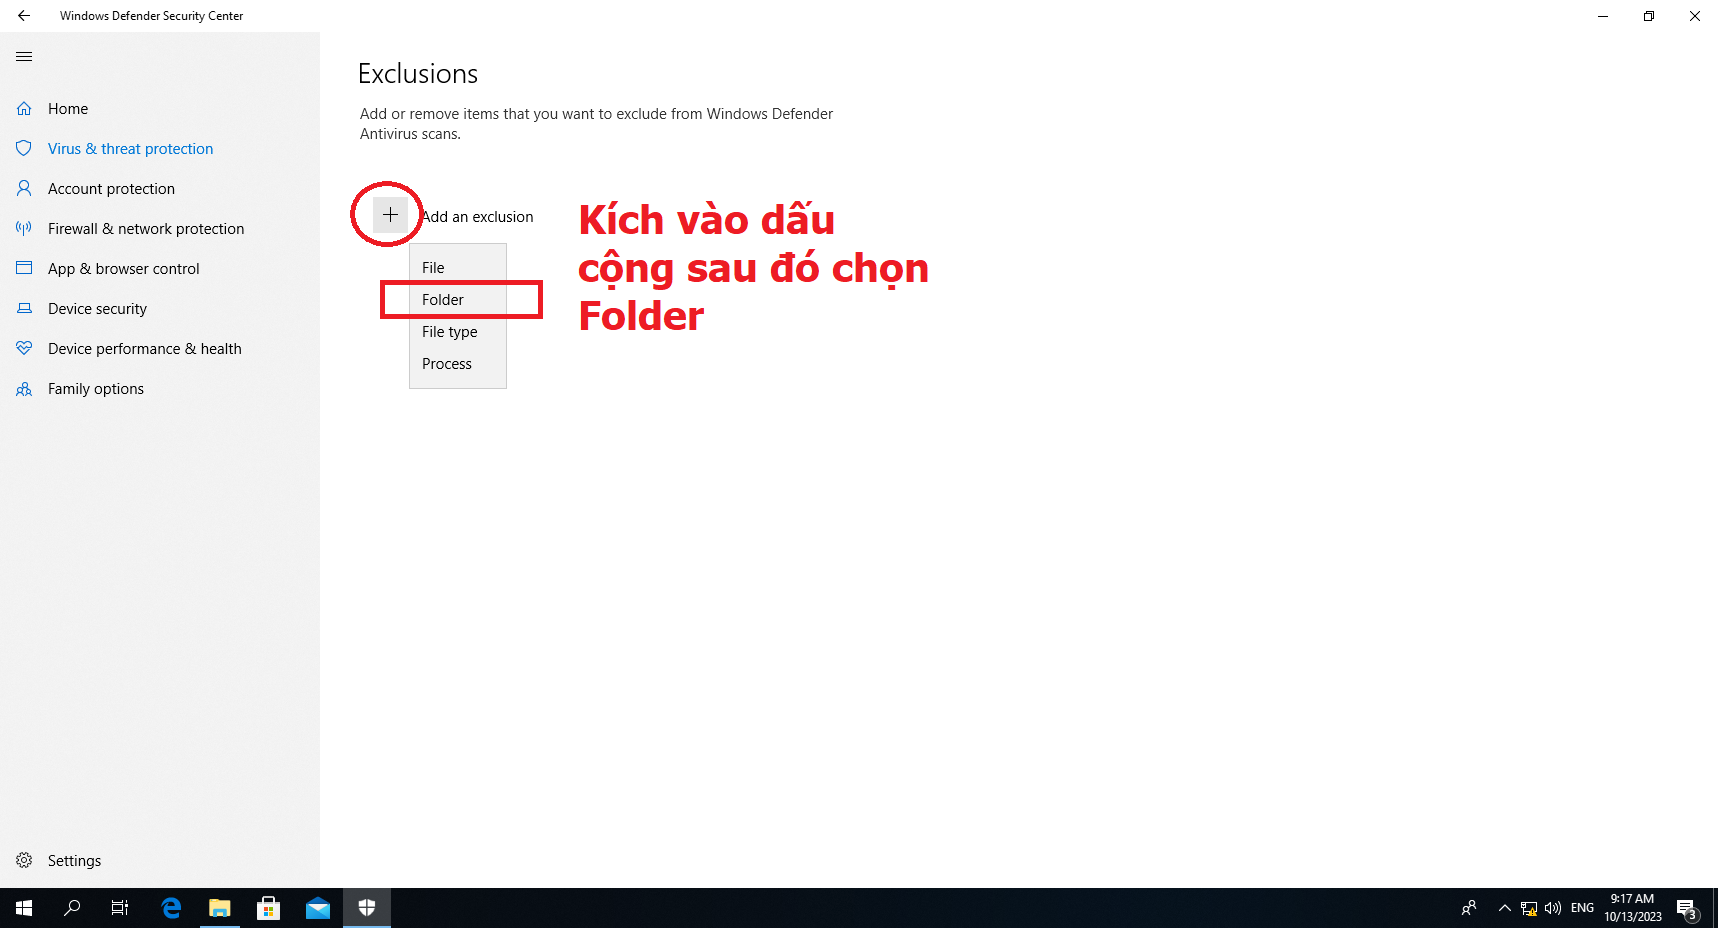1718x928 pixels.
Task: Choose File from exclusion dropdown
Action: (x=458, y=268)
